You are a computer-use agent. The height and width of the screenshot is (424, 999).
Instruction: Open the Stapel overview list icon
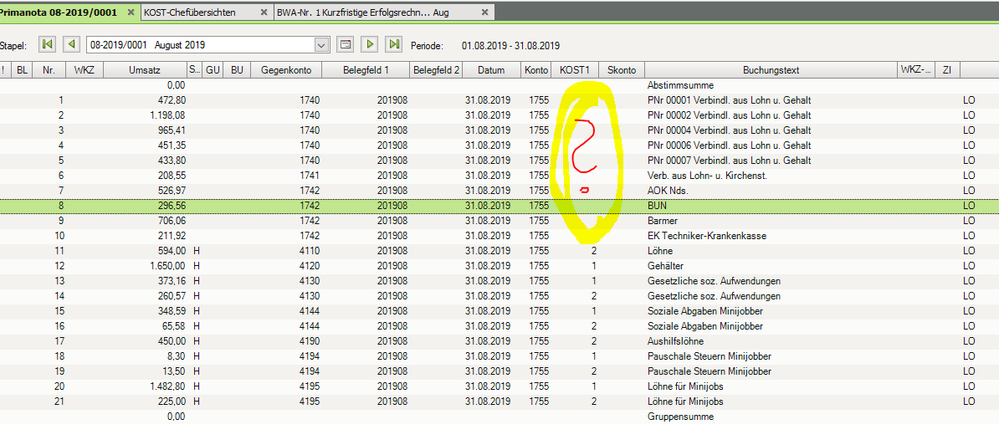345,45
